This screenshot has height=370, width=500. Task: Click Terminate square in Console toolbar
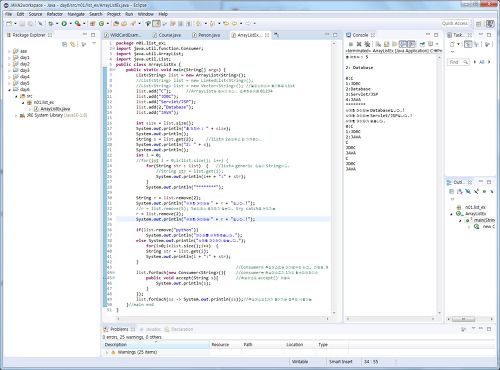tap(351, 44)
